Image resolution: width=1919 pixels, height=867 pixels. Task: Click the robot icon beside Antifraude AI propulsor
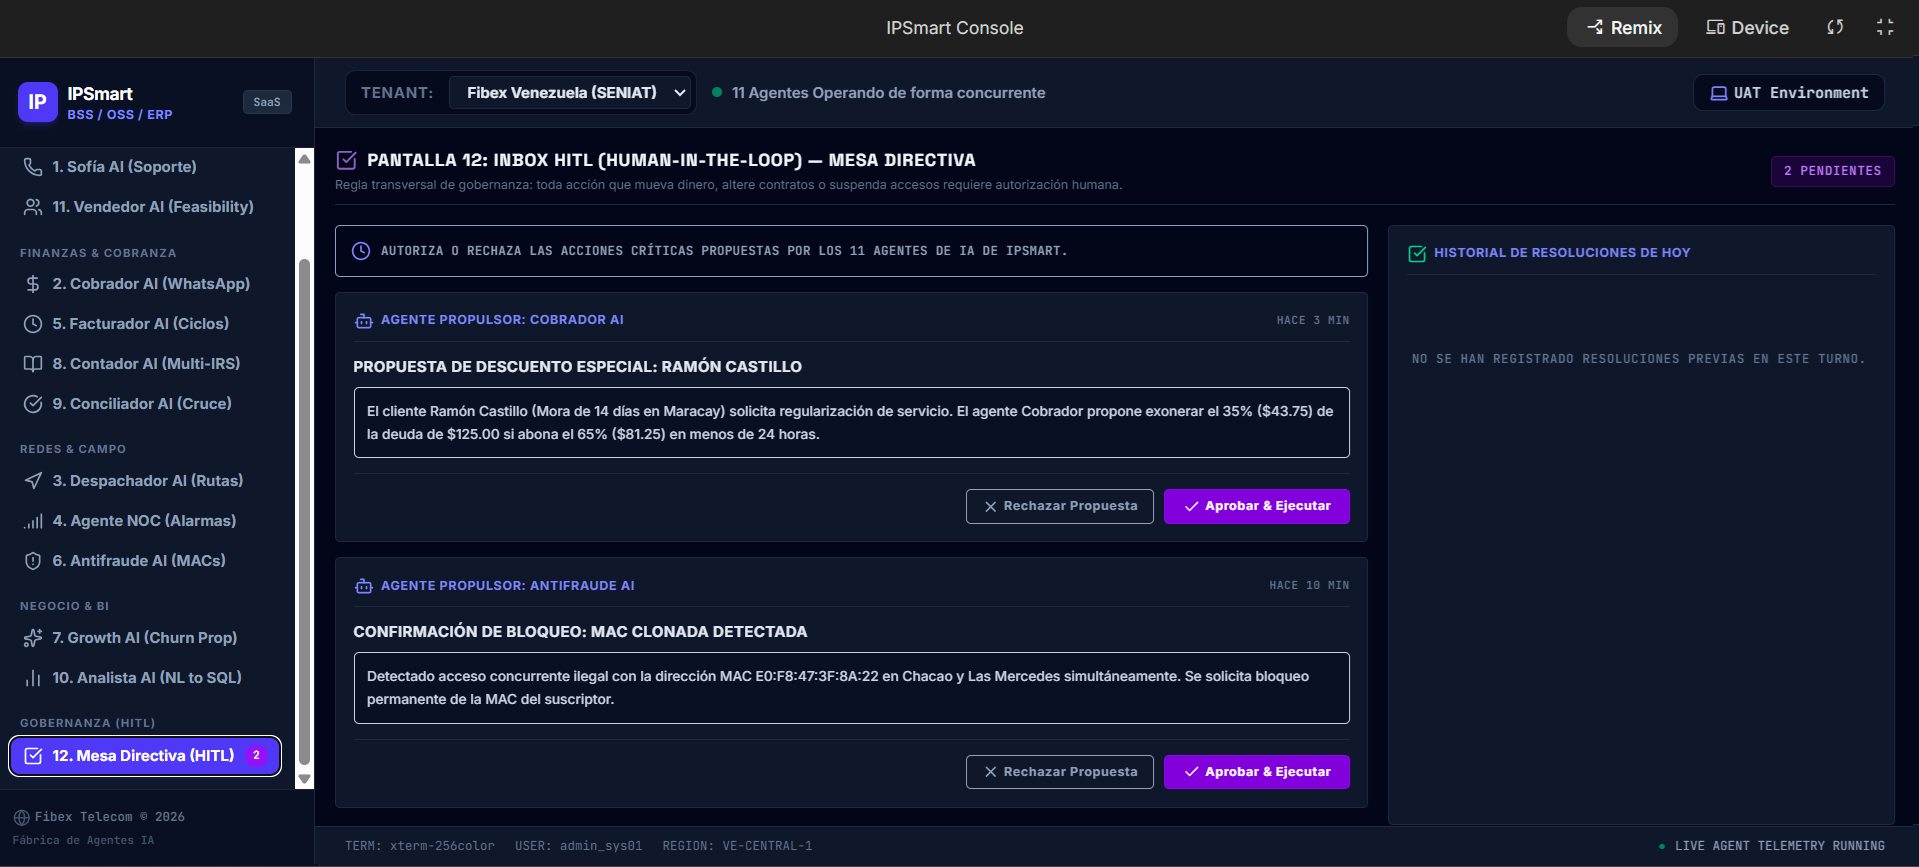pos(364,586)
